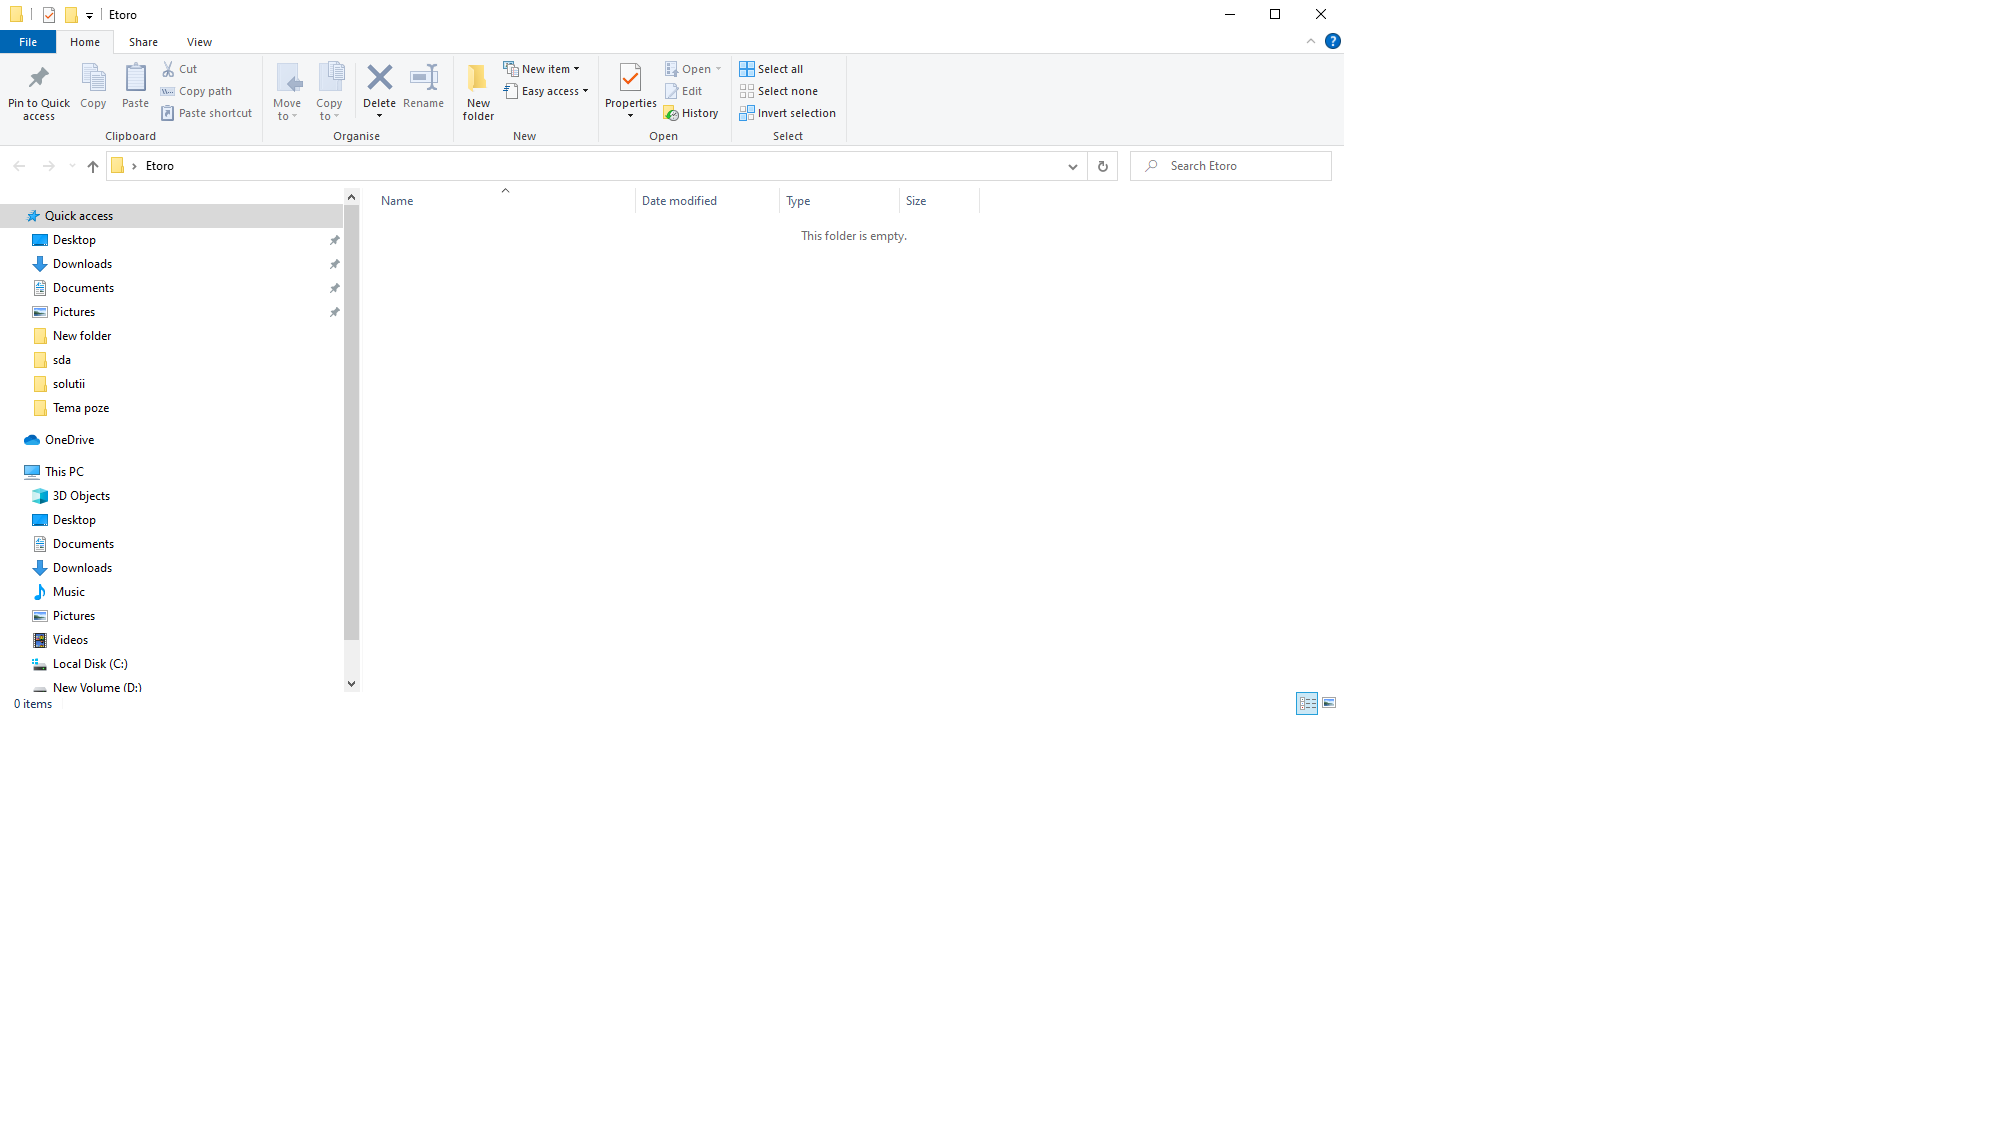
Task: Click the Copy ribbon button
Action: point(93,87)
